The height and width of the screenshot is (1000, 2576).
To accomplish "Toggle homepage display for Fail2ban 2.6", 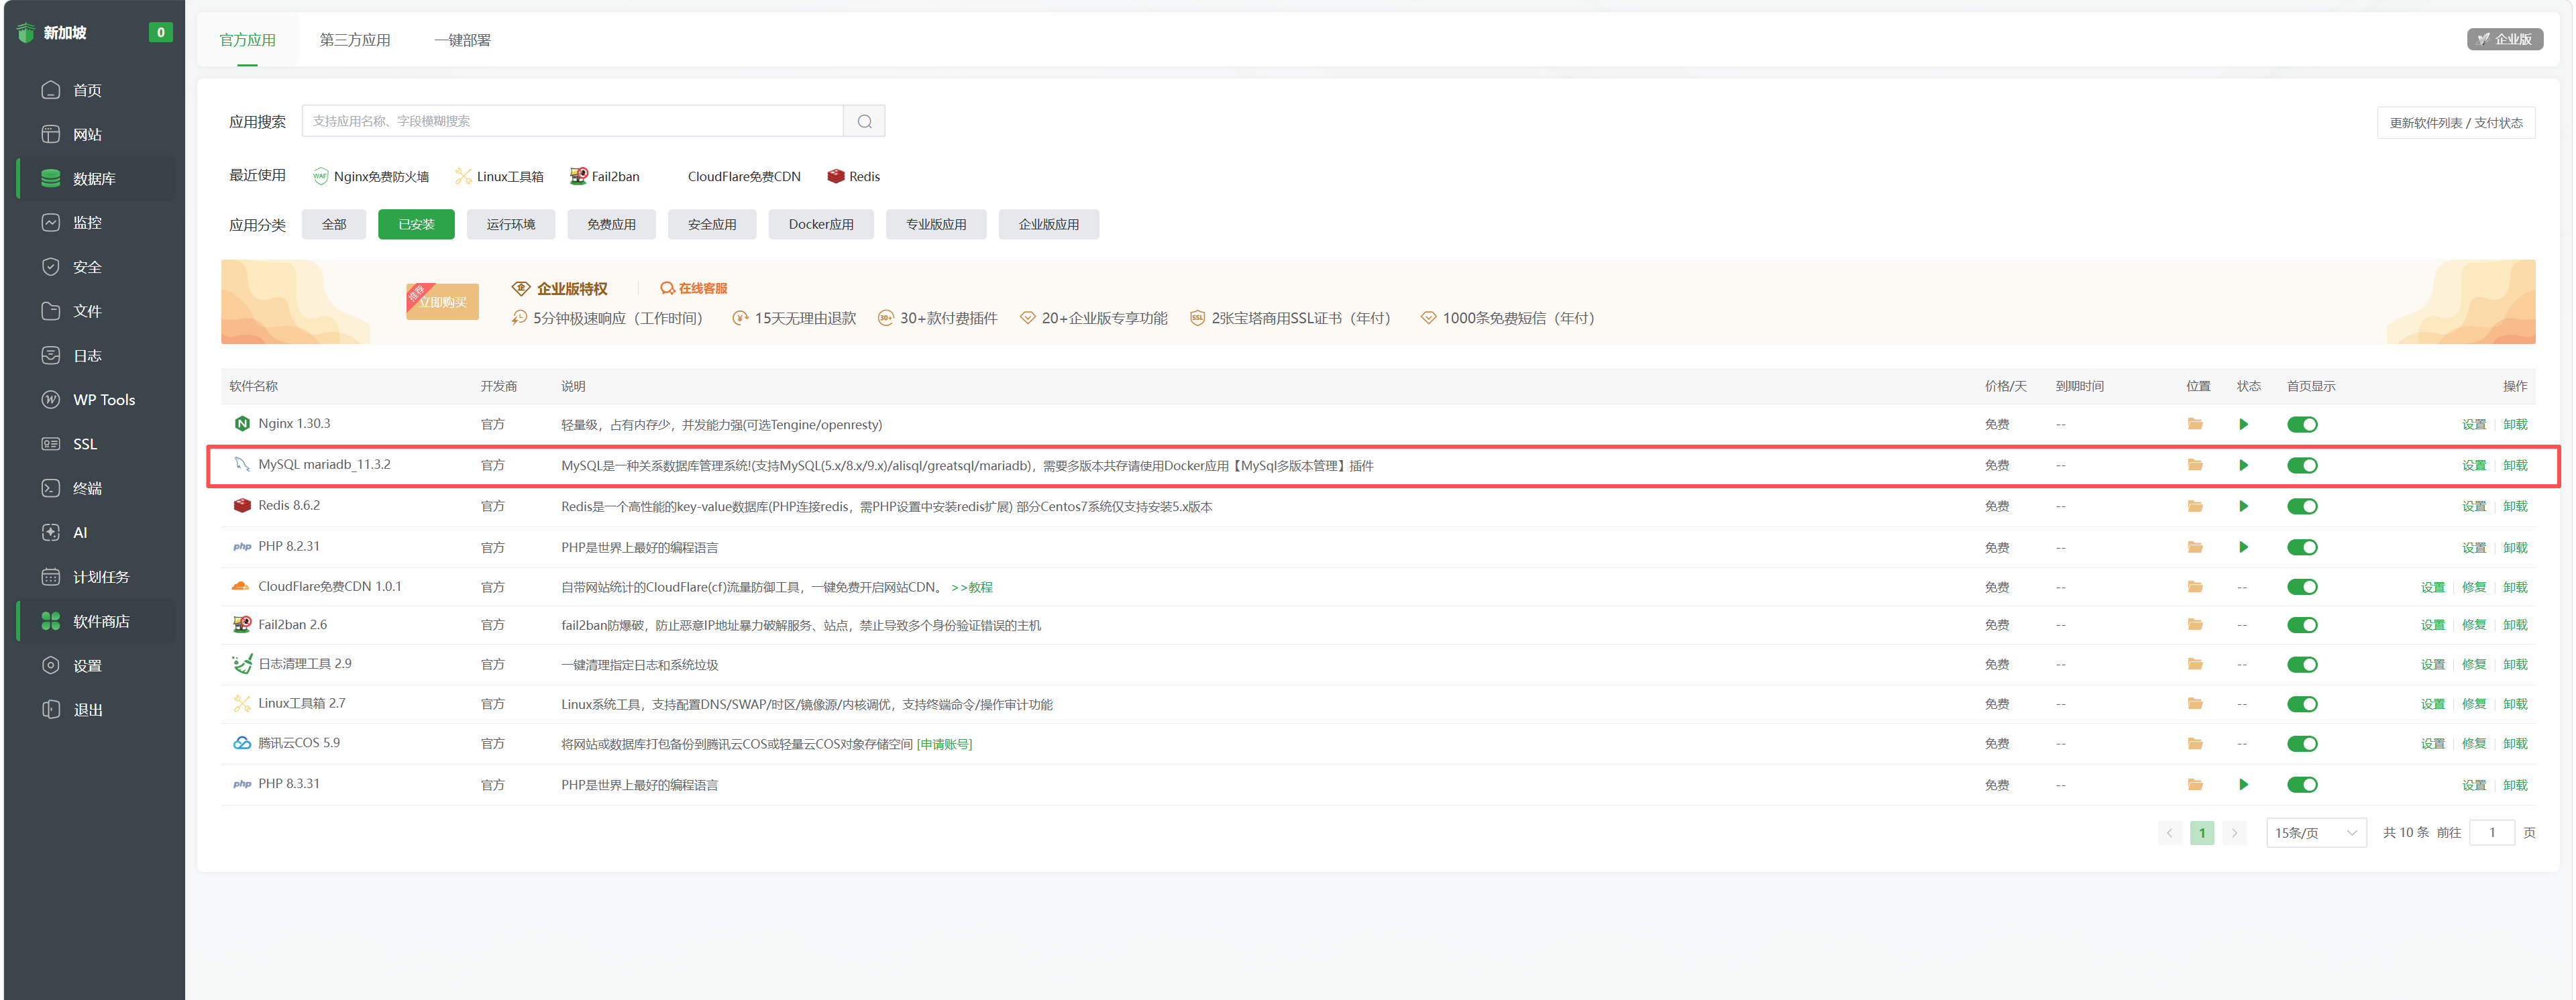I will pyautogui.click(x=2302, y=625).
